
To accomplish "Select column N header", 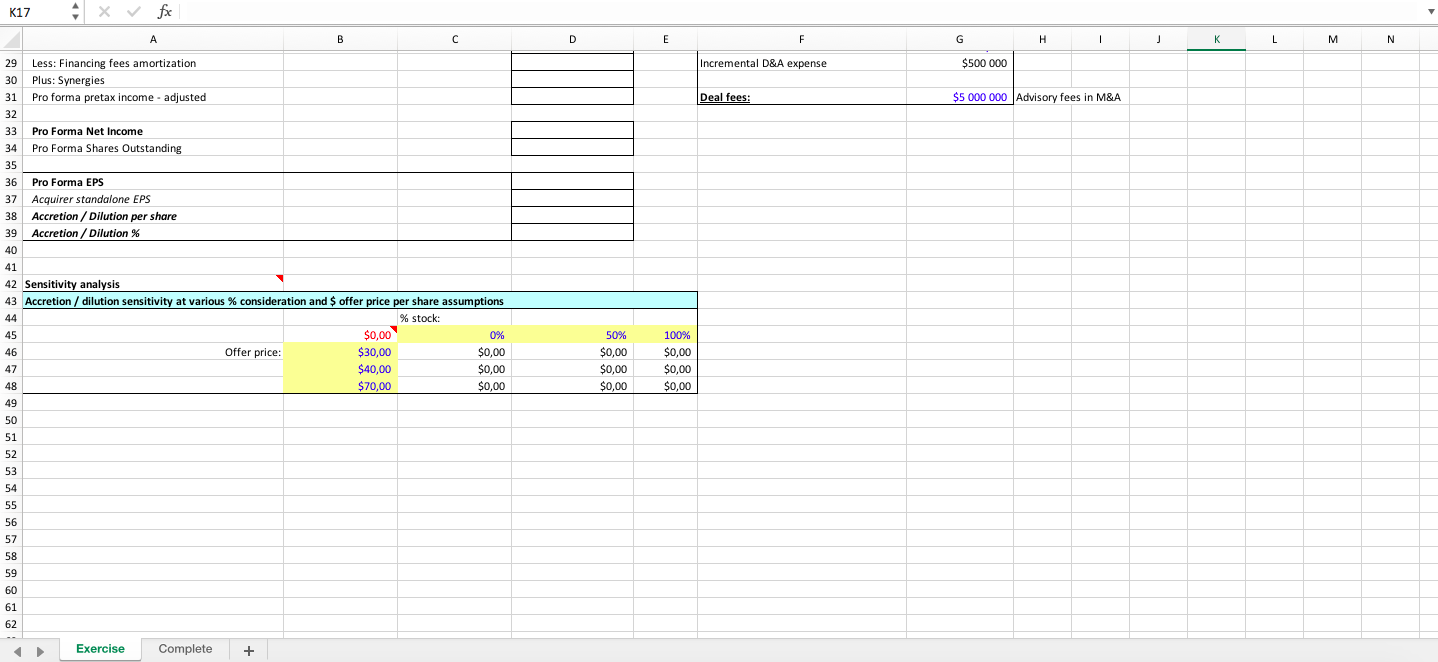I will [1390, 39].
